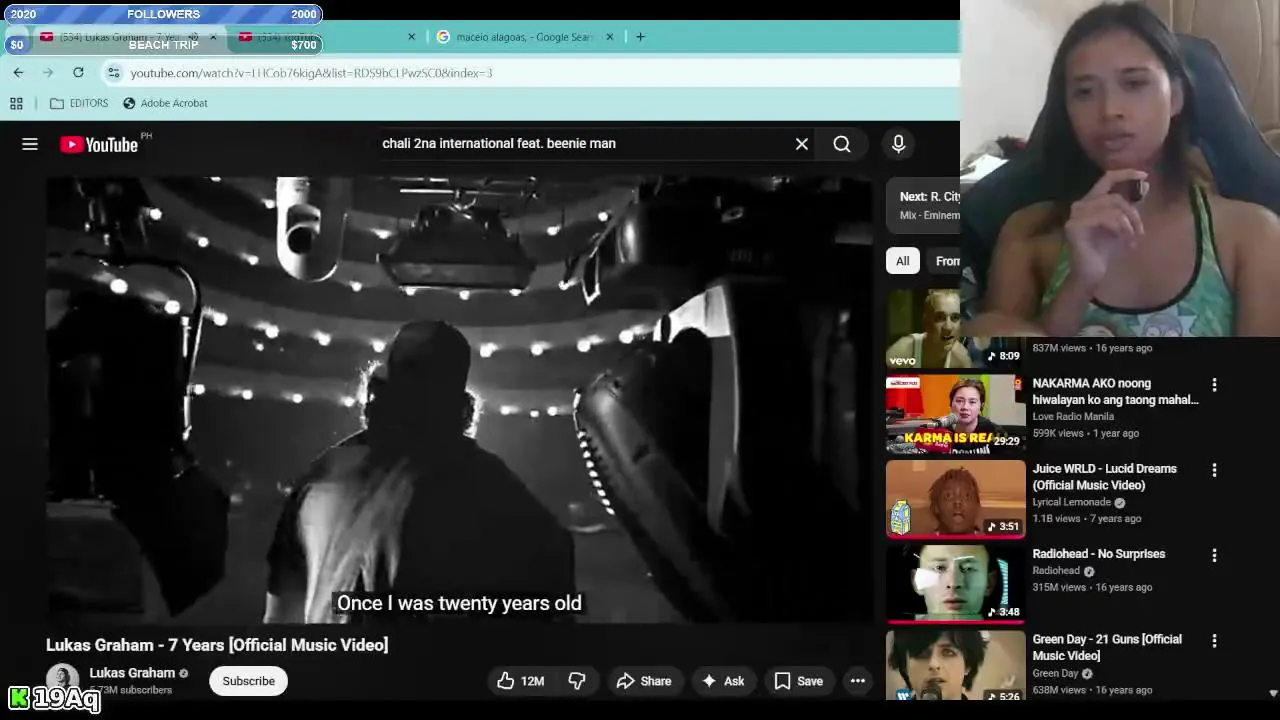Image resolution: width=1280 pixels, height=720 pixels.
Task: Select the All filter chip
Action: [x=902, y=261]
